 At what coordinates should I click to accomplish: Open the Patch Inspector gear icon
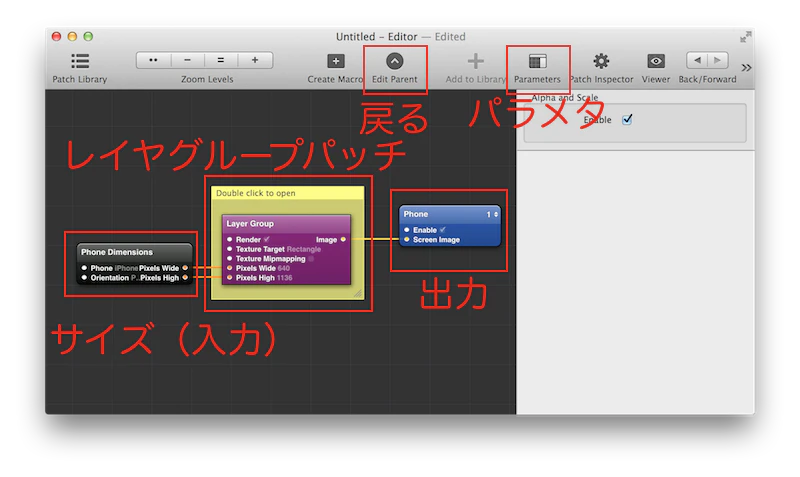(601, 61)
